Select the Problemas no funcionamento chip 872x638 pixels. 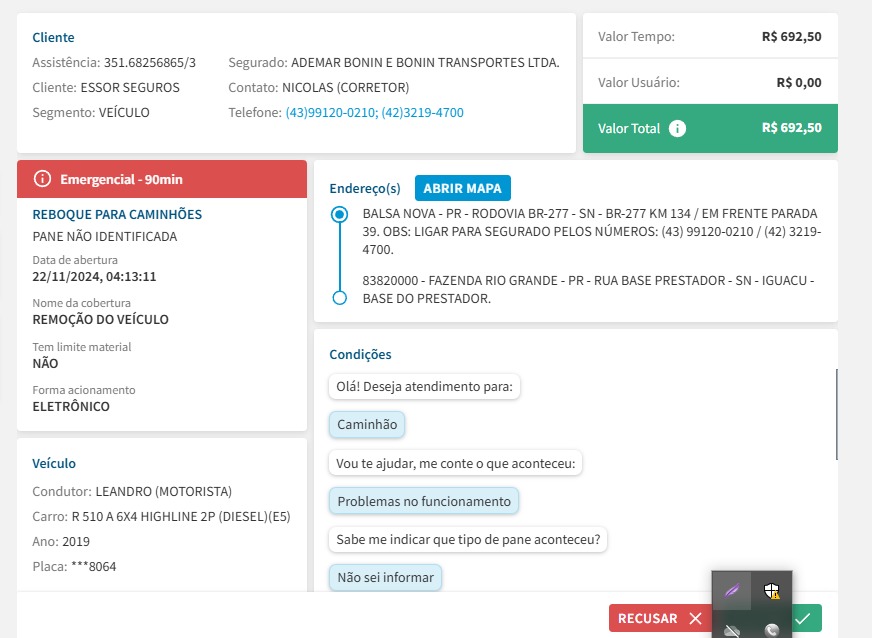click(x=424, y=501)
